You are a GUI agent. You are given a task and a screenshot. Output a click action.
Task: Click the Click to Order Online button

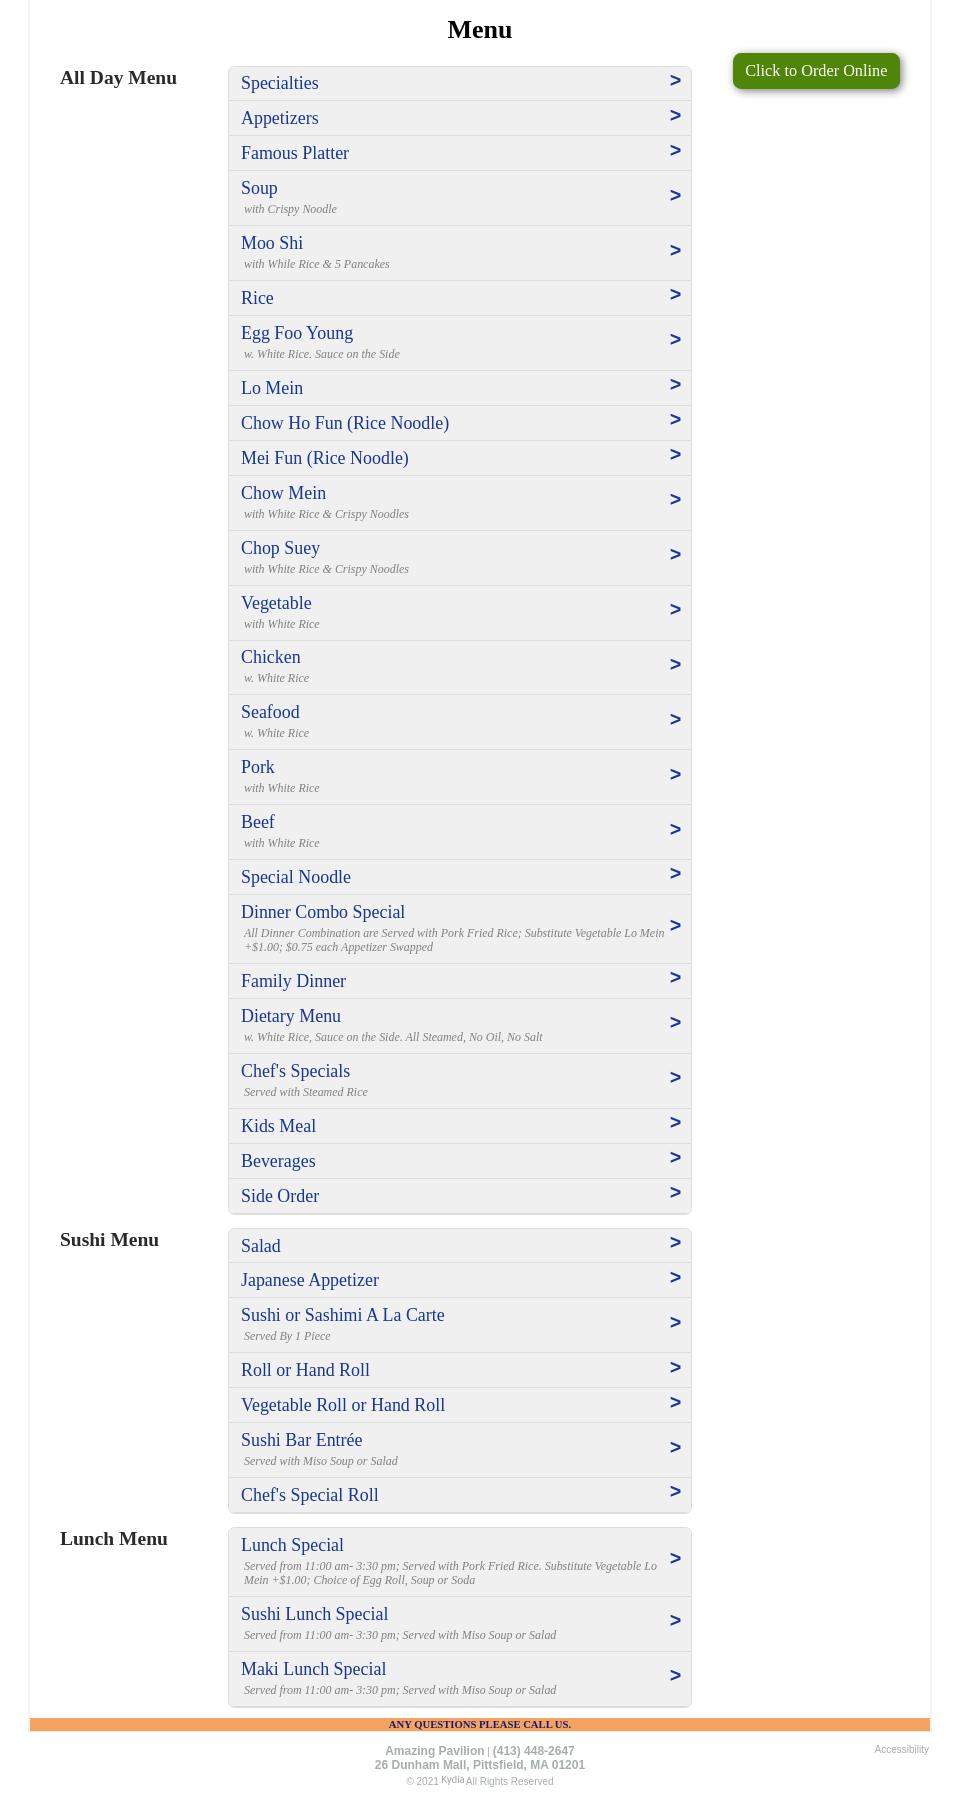[815, 71]
